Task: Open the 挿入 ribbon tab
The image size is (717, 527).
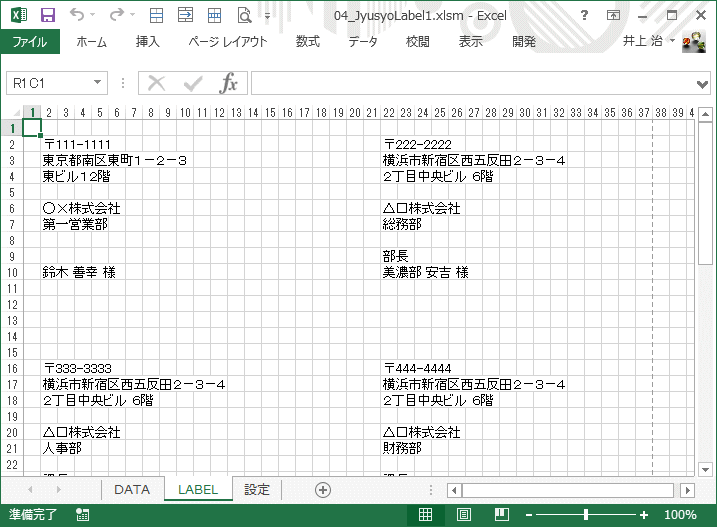Action: pos(147,42)
